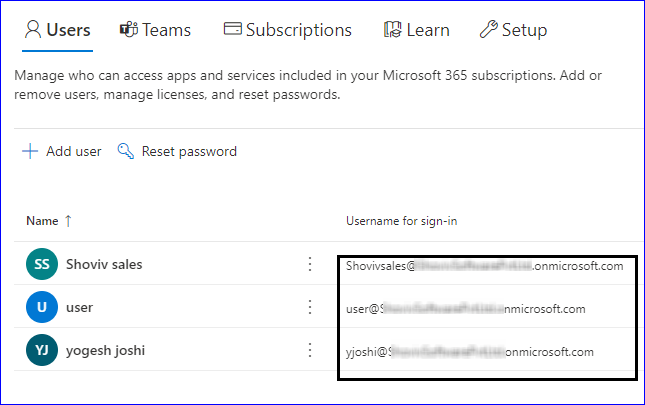Go to the Learn tab

(x=417, y=30)
